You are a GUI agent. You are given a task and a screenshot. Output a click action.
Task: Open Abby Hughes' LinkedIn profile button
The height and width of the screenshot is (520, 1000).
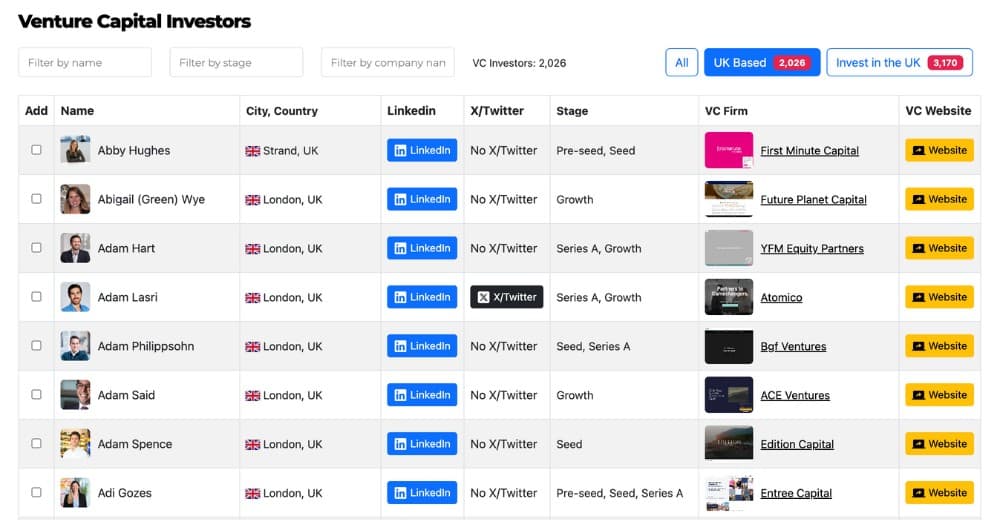(x=422, y=150)
